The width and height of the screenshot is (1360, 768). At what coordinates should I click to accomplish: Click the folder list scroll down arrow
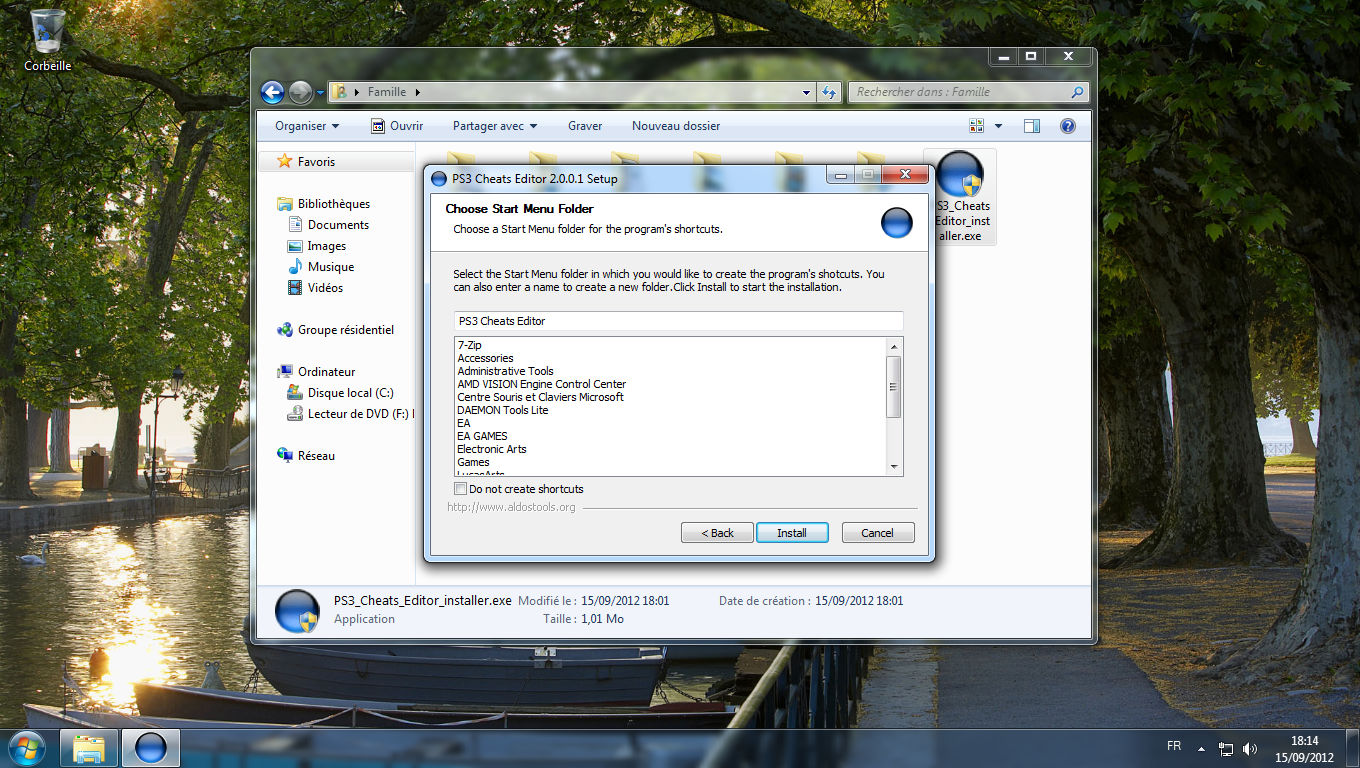(894, 467)
